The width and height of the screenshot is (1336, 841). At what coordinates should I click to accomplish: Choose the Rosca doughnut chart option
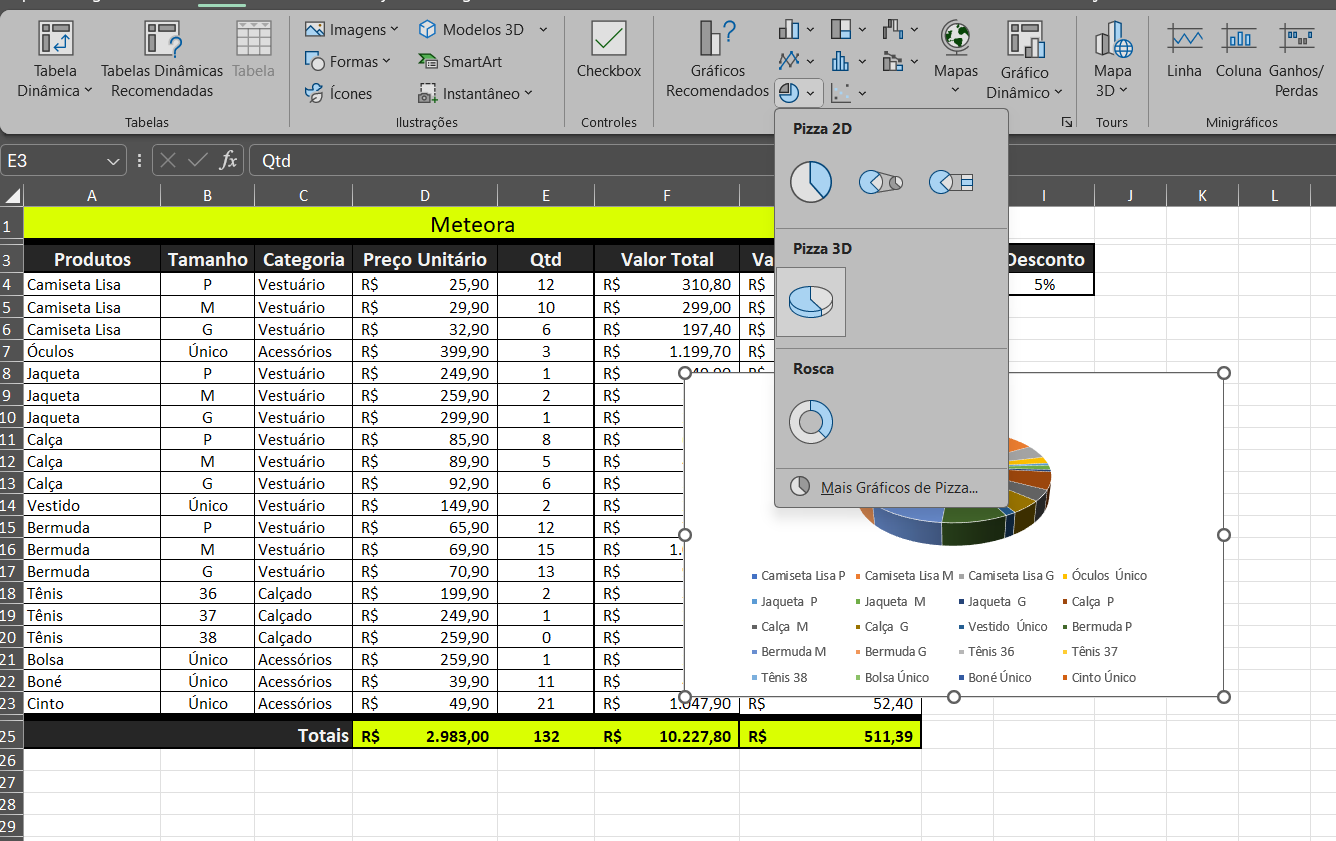811,421
